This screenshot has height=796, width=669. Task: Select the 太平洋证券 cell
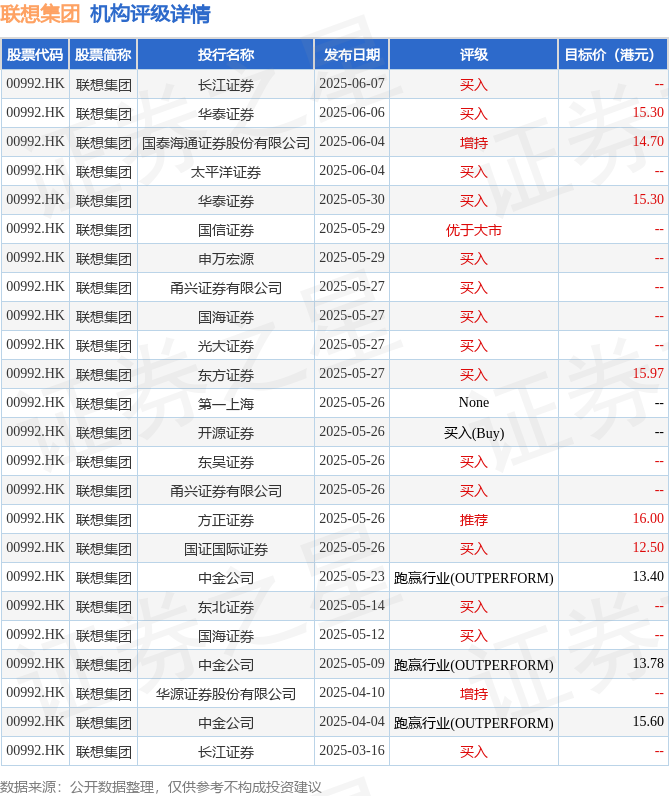[x=226, y=172]
